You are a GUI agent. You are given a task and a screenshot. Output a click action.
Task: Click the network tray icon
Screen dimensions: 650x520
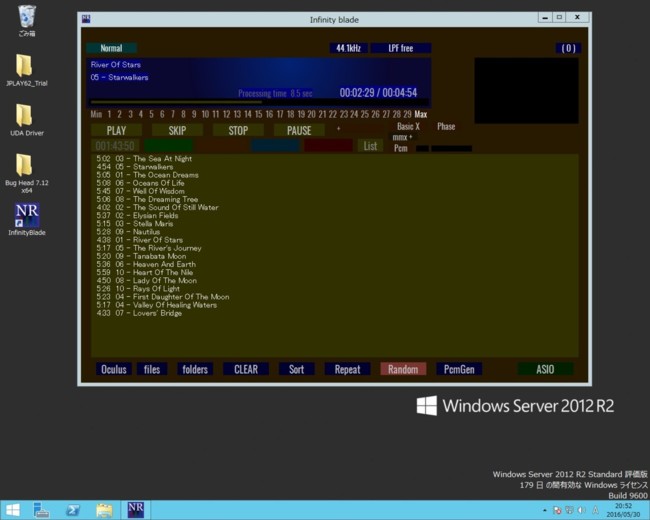pos(570,510)
